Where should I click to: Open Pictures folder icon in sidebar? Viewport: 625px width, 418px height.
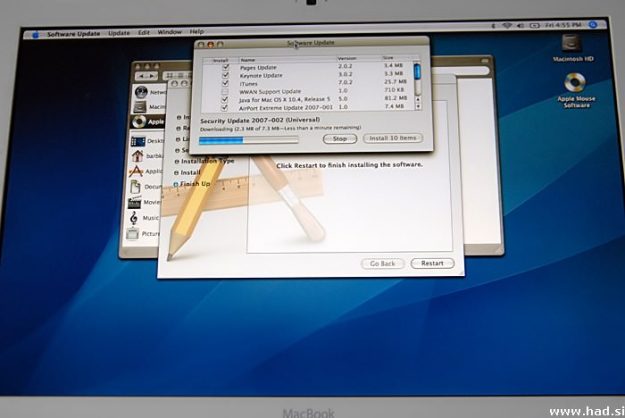135,233
